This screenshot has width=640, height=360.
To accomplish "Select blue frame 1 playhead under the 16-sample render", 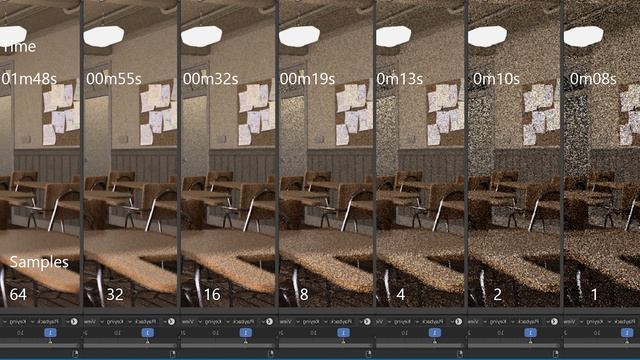I will tap(245, 333).
